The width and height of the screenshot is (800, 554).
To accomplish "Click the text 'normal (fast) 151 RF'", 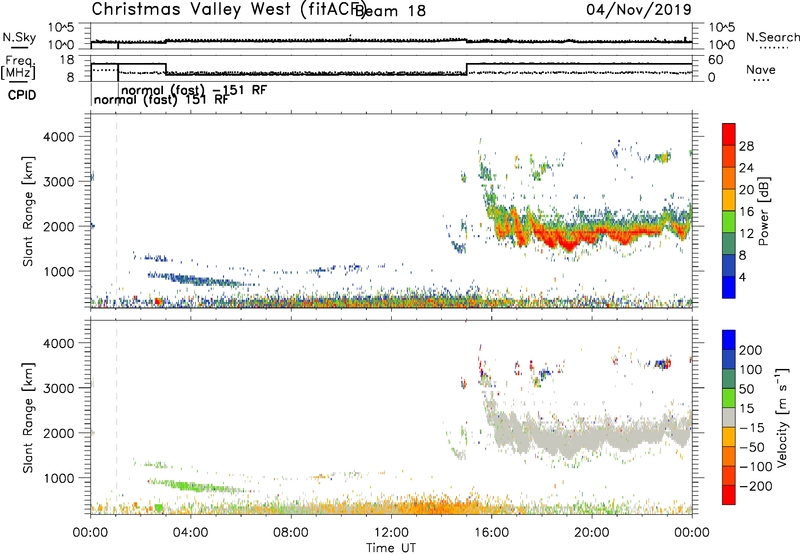I will click(x=161, y=99).
